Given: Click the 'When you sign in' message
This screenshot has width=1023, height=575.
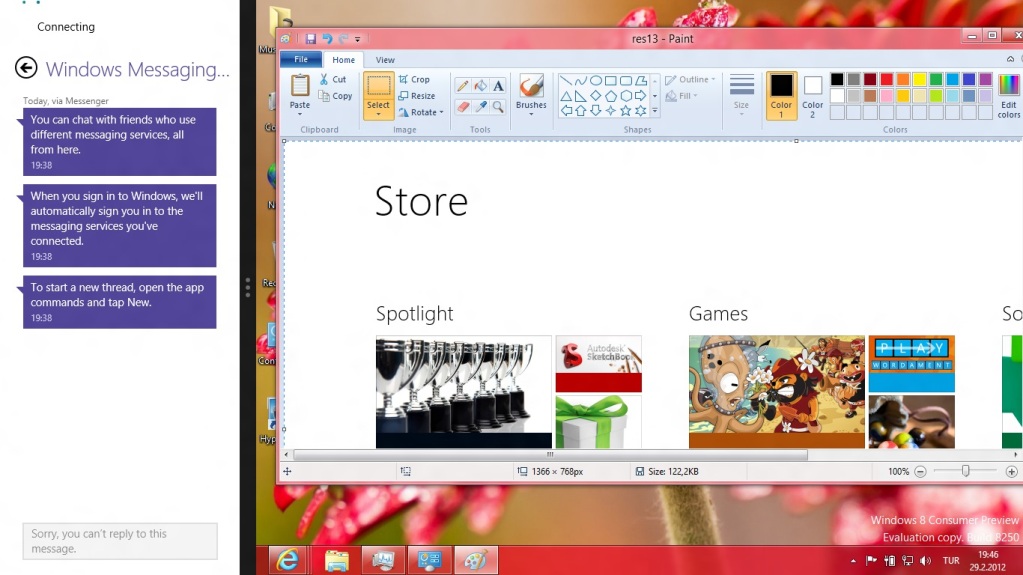Looking at the screenshot, I should (119, 226).
